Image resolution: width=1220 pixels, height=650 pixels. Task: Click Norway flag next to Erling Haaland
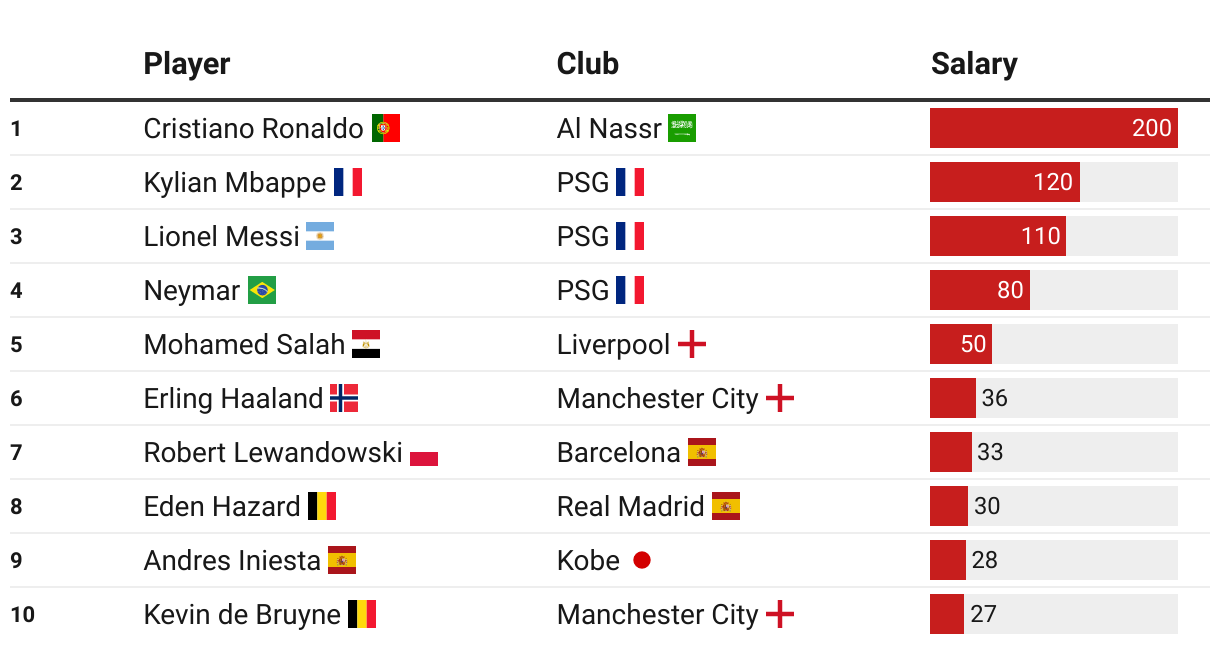[344, 398]
